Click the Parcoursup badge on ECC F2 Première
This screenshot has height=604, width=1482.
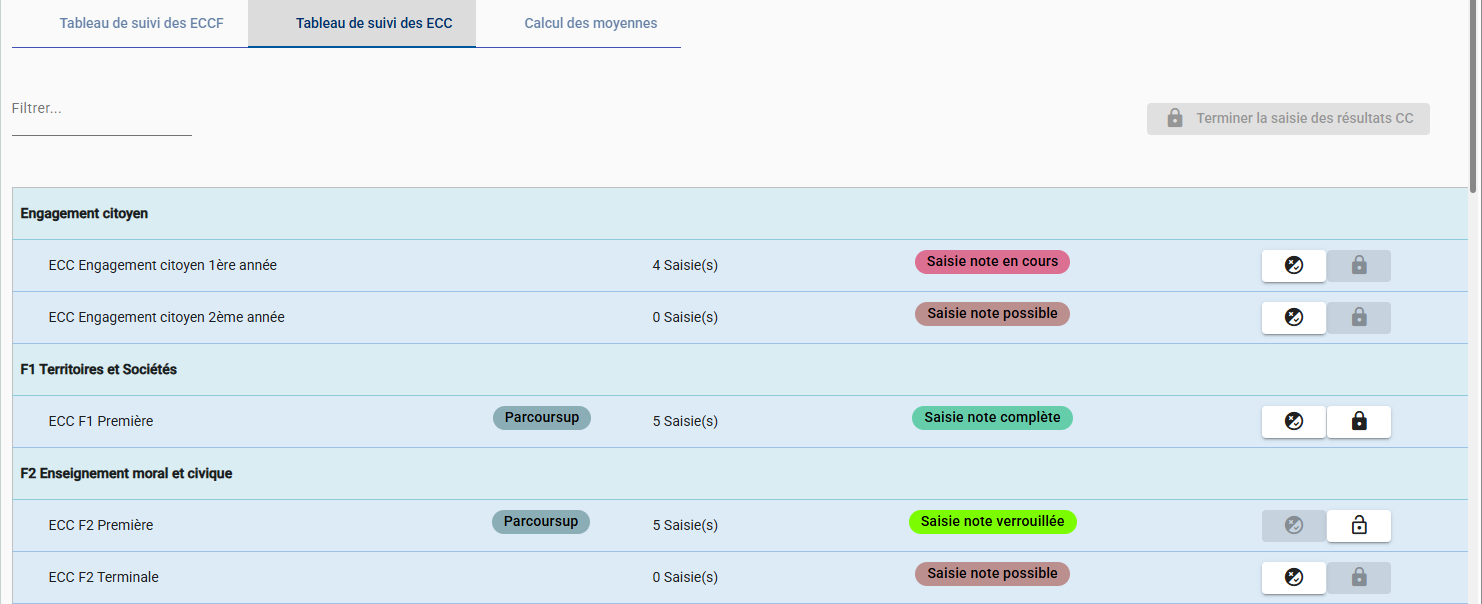pos(541,522)
